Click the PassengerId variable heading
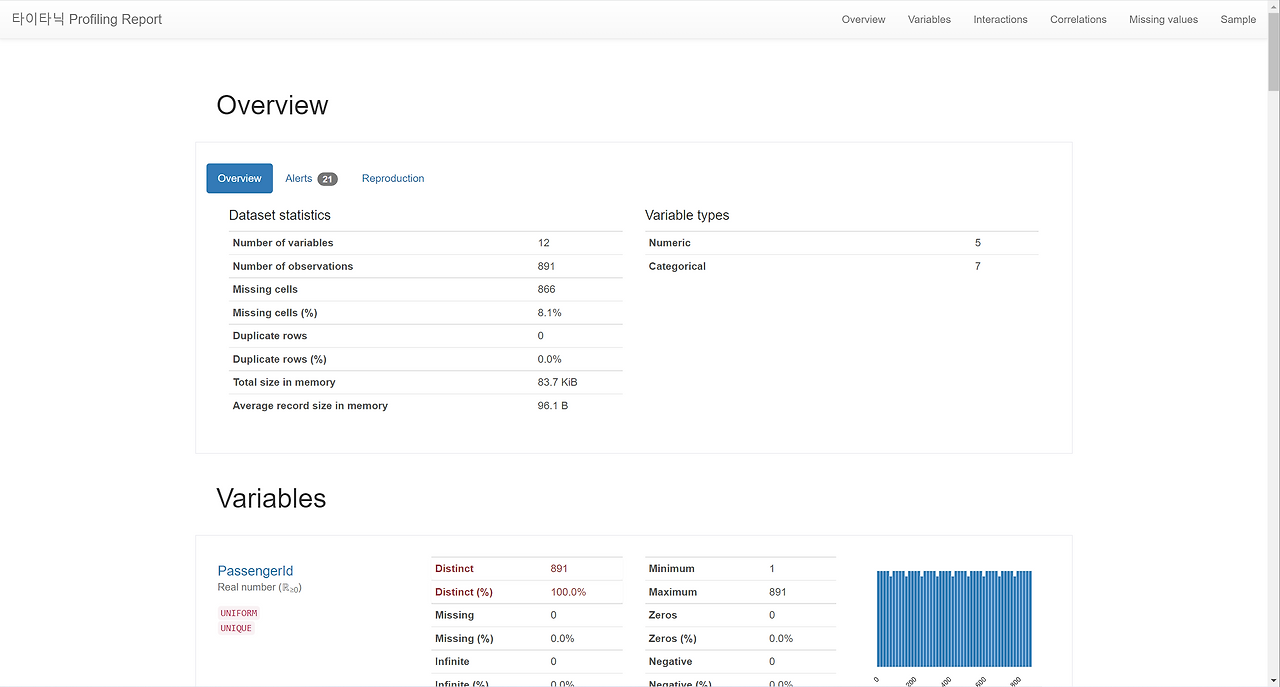 pyautogui.click(x=255, y=570)
